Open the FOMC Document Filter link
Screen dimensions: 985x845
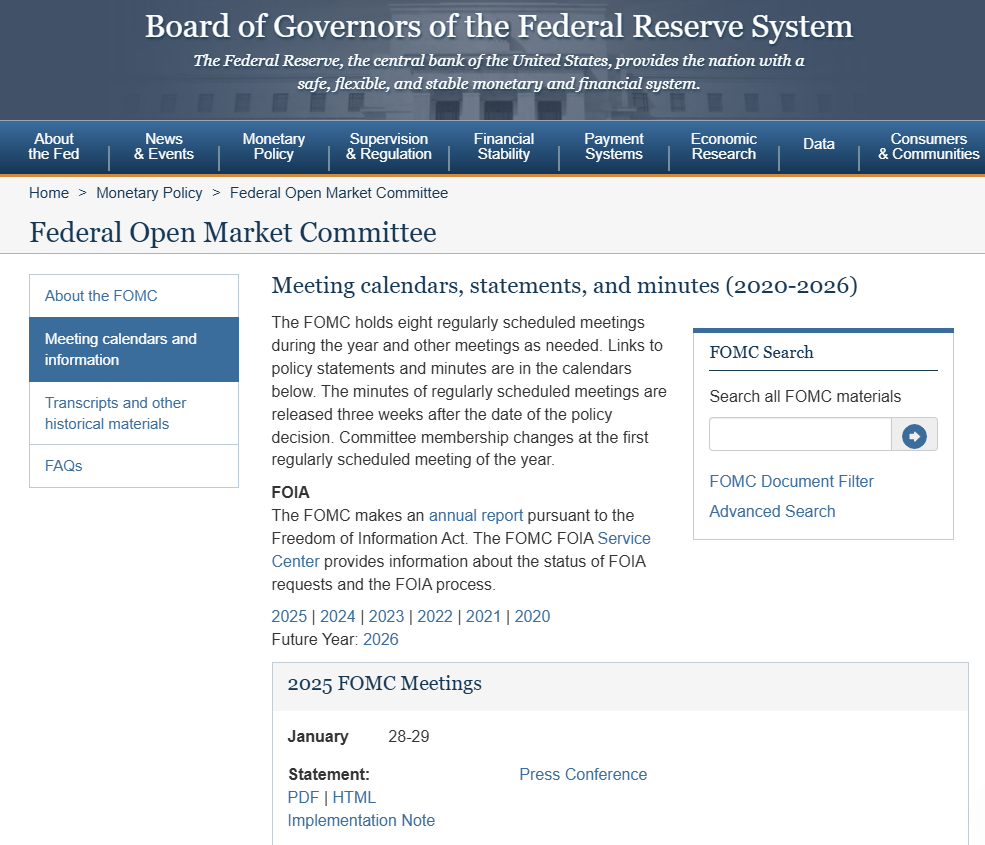792,481
